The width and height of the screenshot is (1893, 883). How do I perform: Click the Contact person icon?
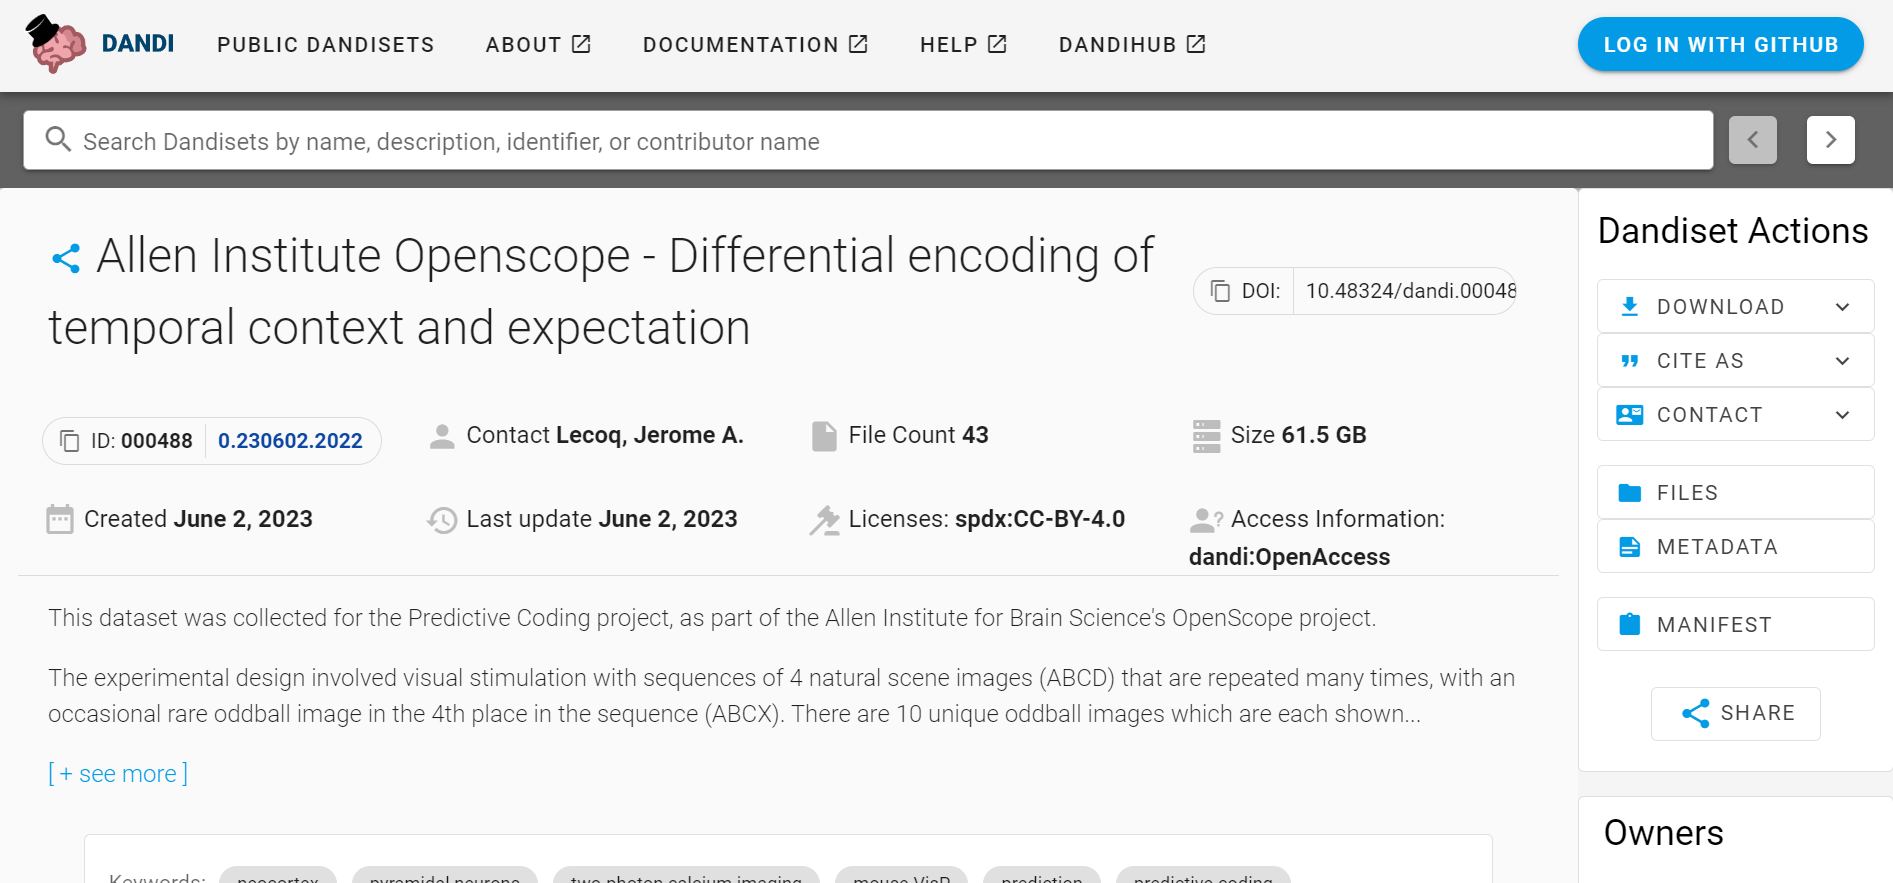(x=442, y=436)
